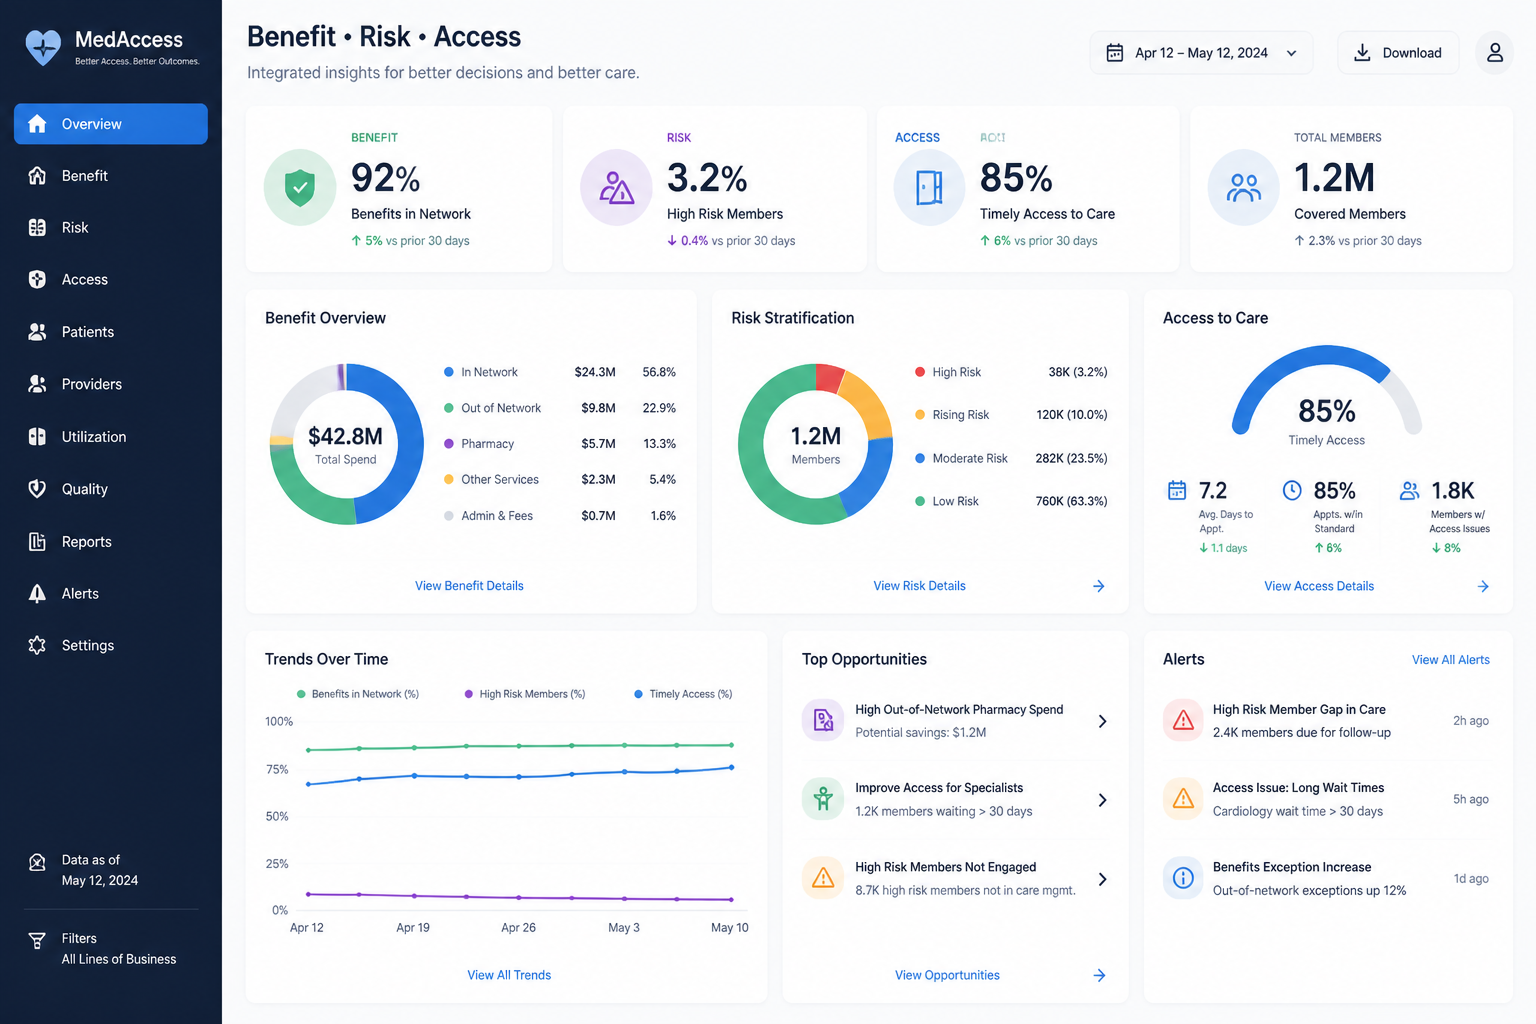
Task: Toggle High Risk Members (%) legend series
Action: tap(525, 694)
